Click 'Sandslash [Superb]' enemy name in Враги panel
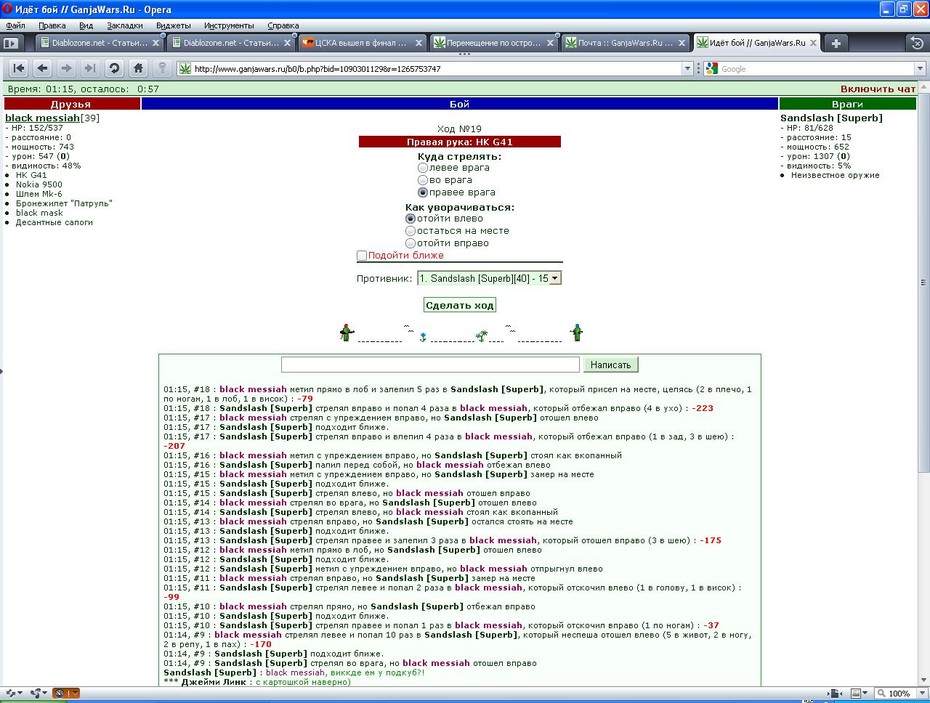Viewport: 930px width, 703px height. point(831,118)
